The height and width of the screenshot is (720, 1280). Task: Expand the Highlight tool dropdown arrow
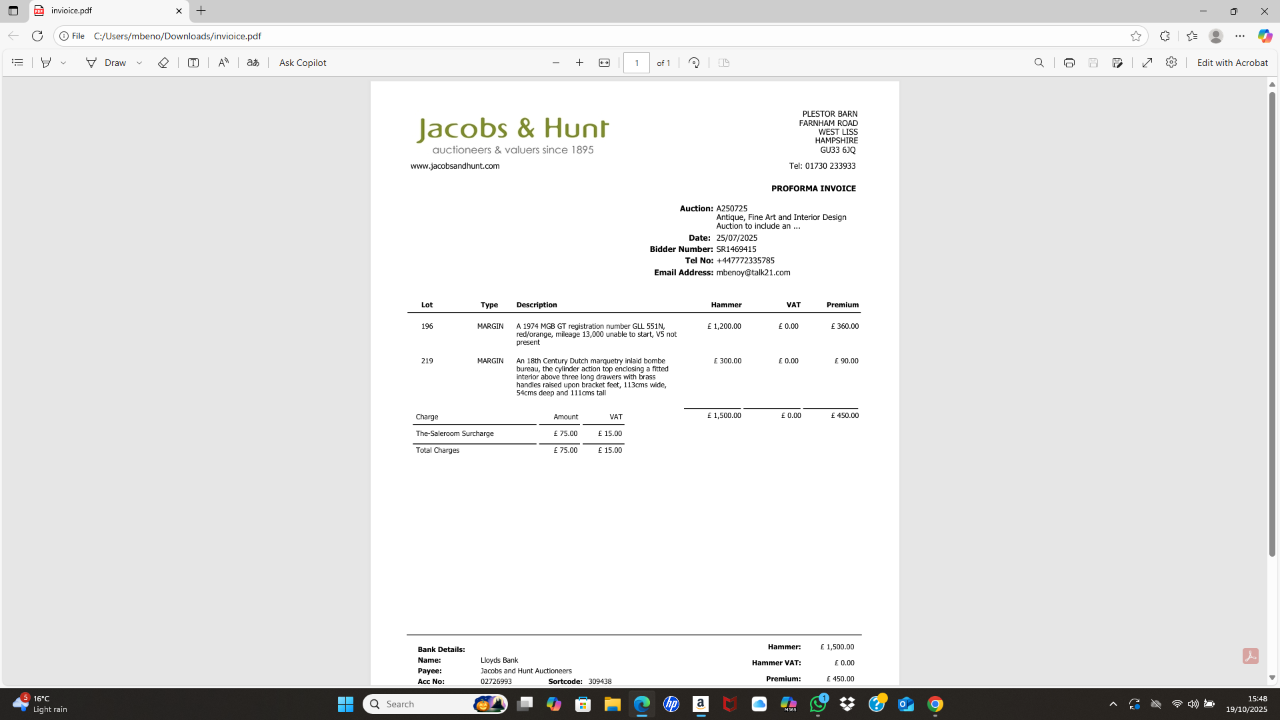(63, 62)
